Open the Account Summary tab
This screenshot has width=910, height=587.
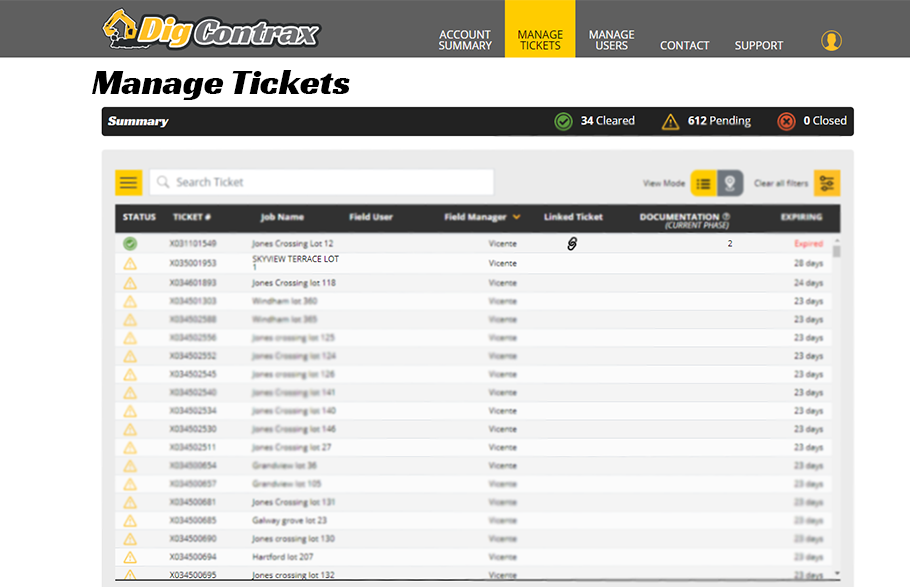465,40
